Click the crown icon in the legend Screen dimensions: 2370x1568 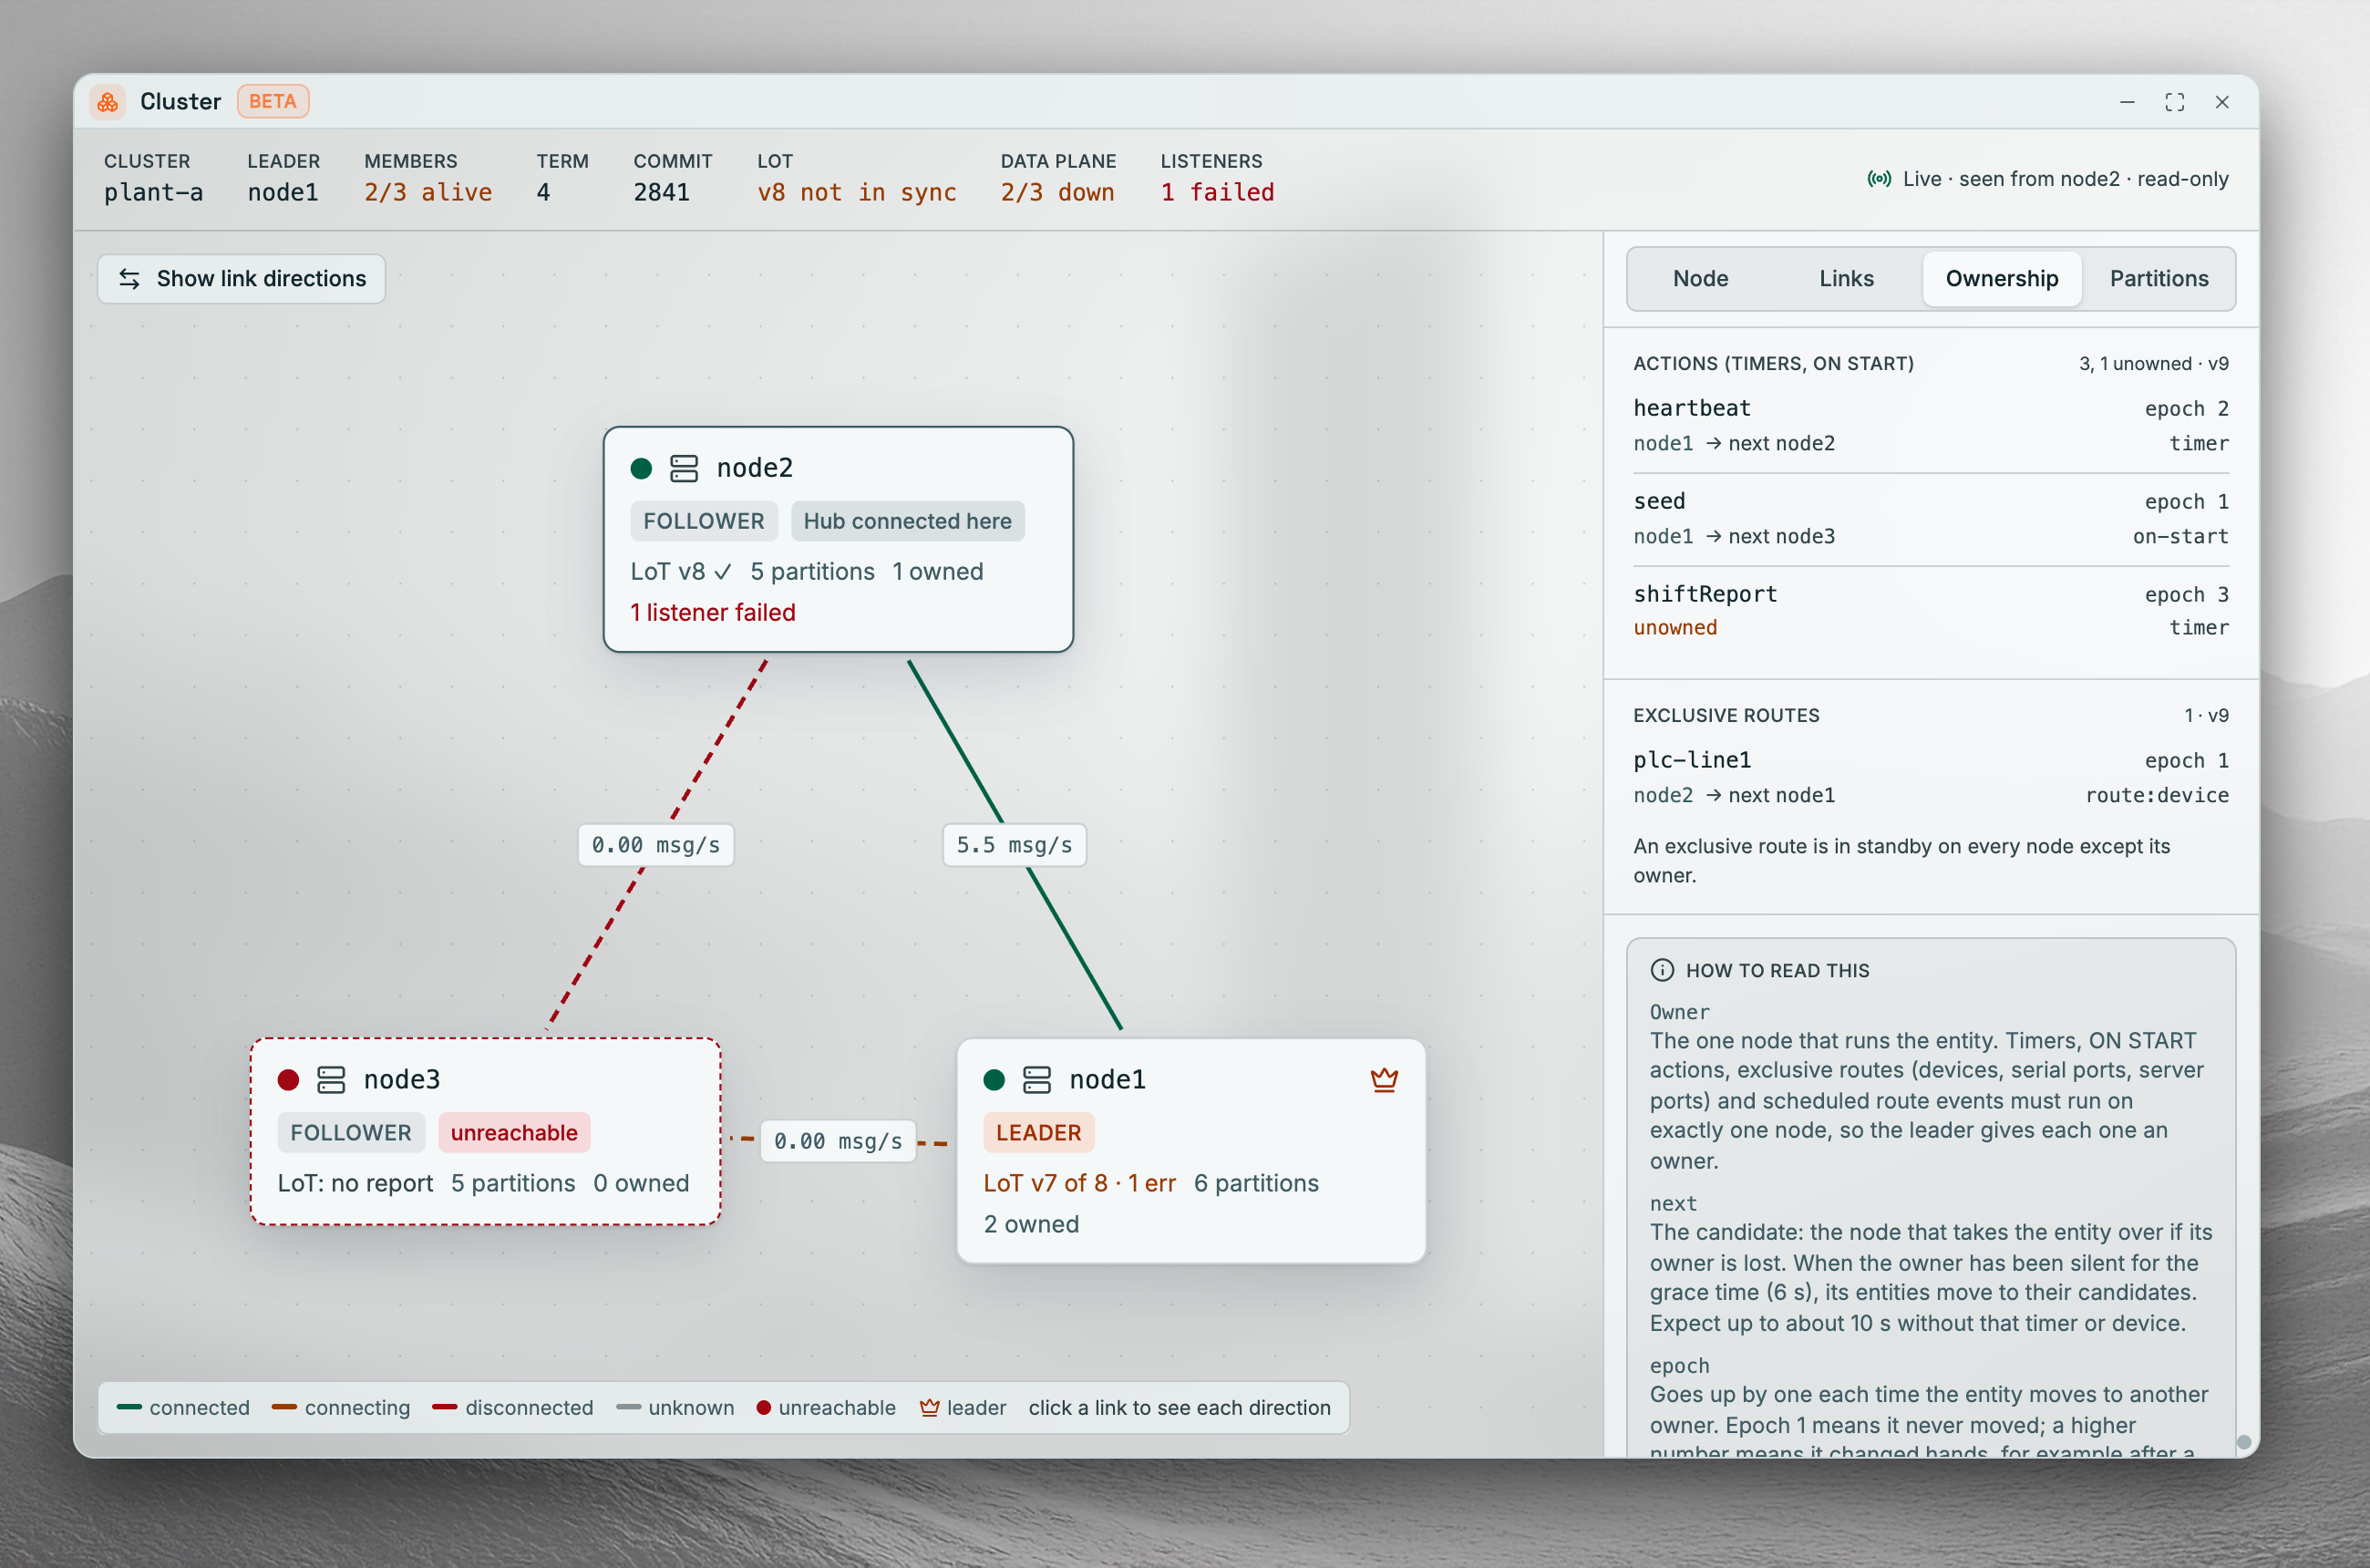929,1408
